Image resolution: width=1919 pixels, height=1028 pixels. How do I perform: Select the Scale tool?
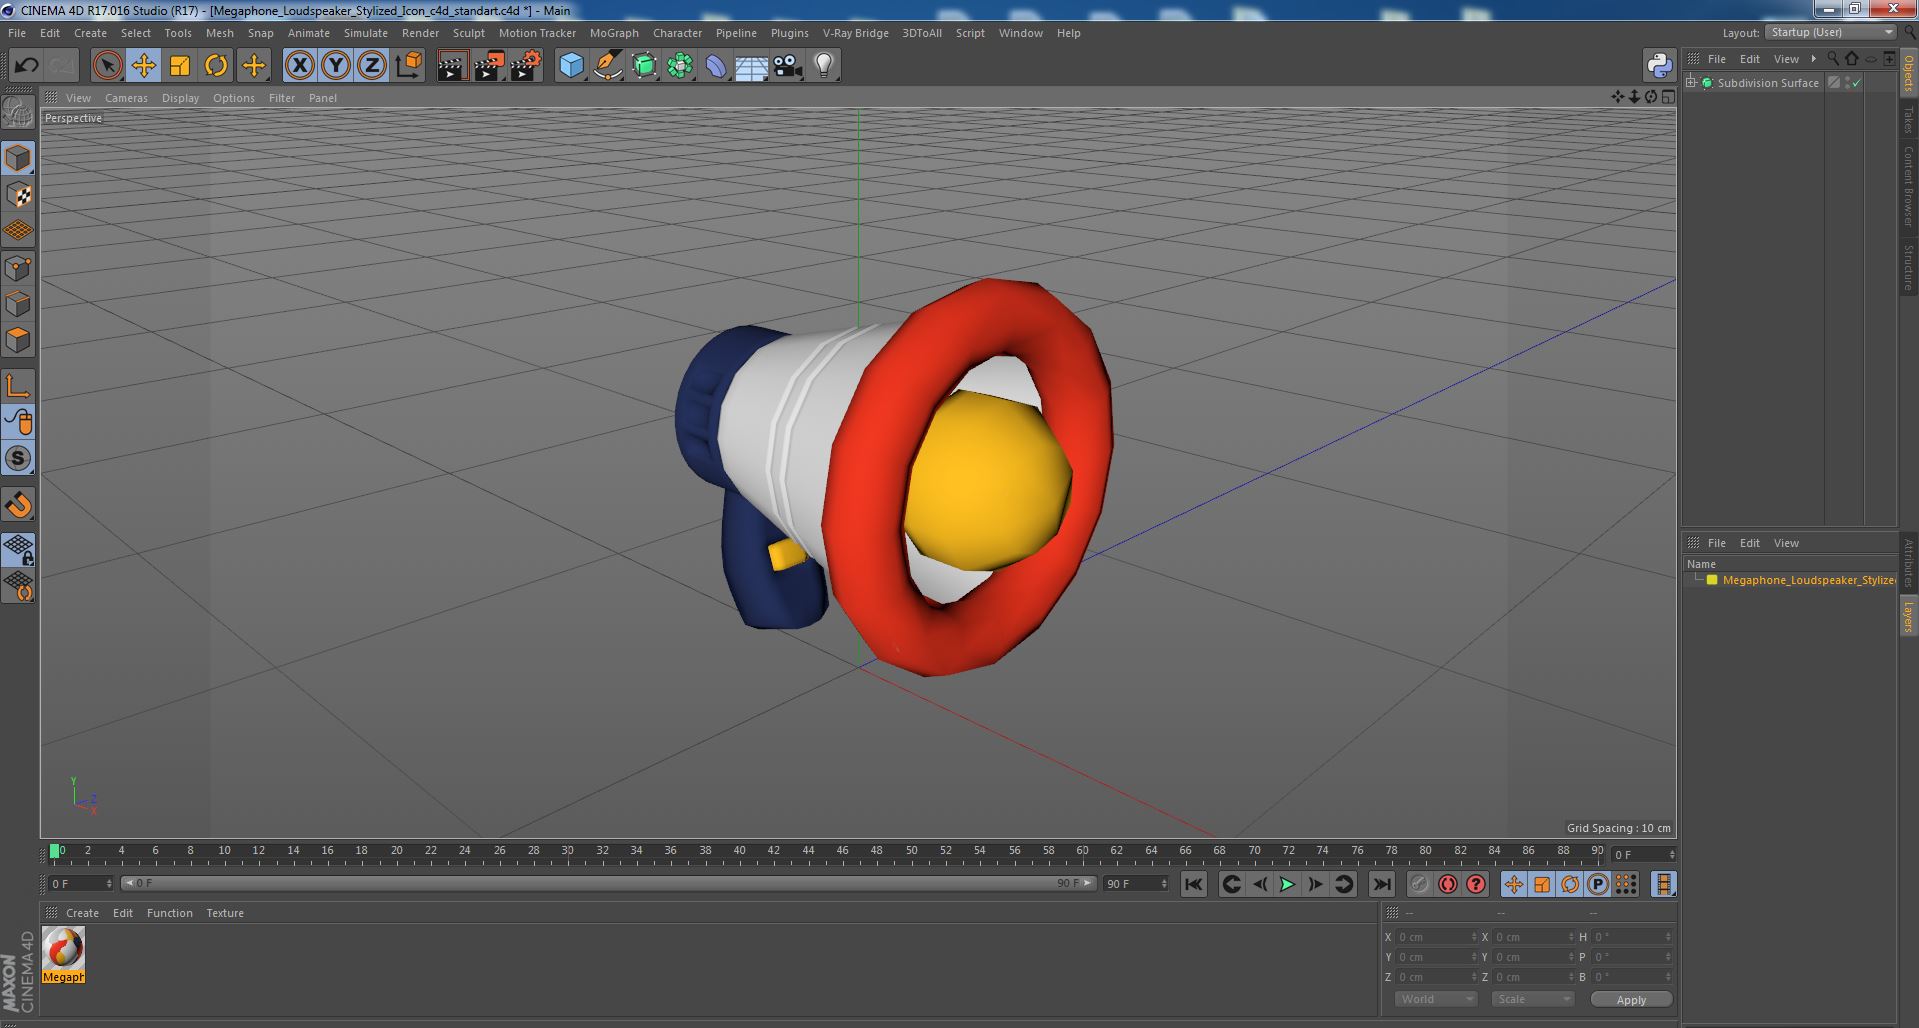click(x=180, y=66)
